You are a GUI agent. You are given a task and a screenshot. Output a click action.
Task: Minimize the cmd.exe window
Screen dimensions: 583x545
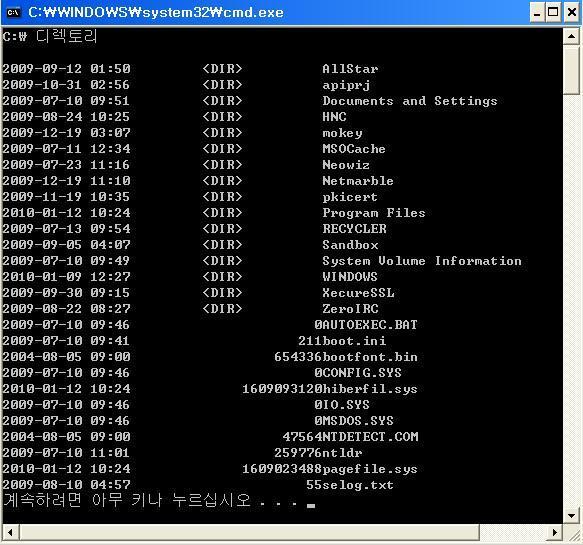[x=537, y=13]
